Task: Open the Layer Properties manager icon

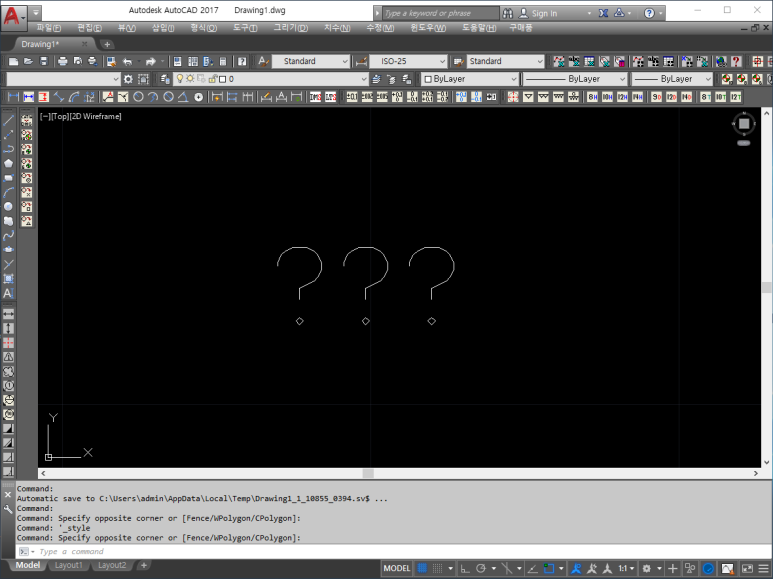Action: [x=165, y=79]
